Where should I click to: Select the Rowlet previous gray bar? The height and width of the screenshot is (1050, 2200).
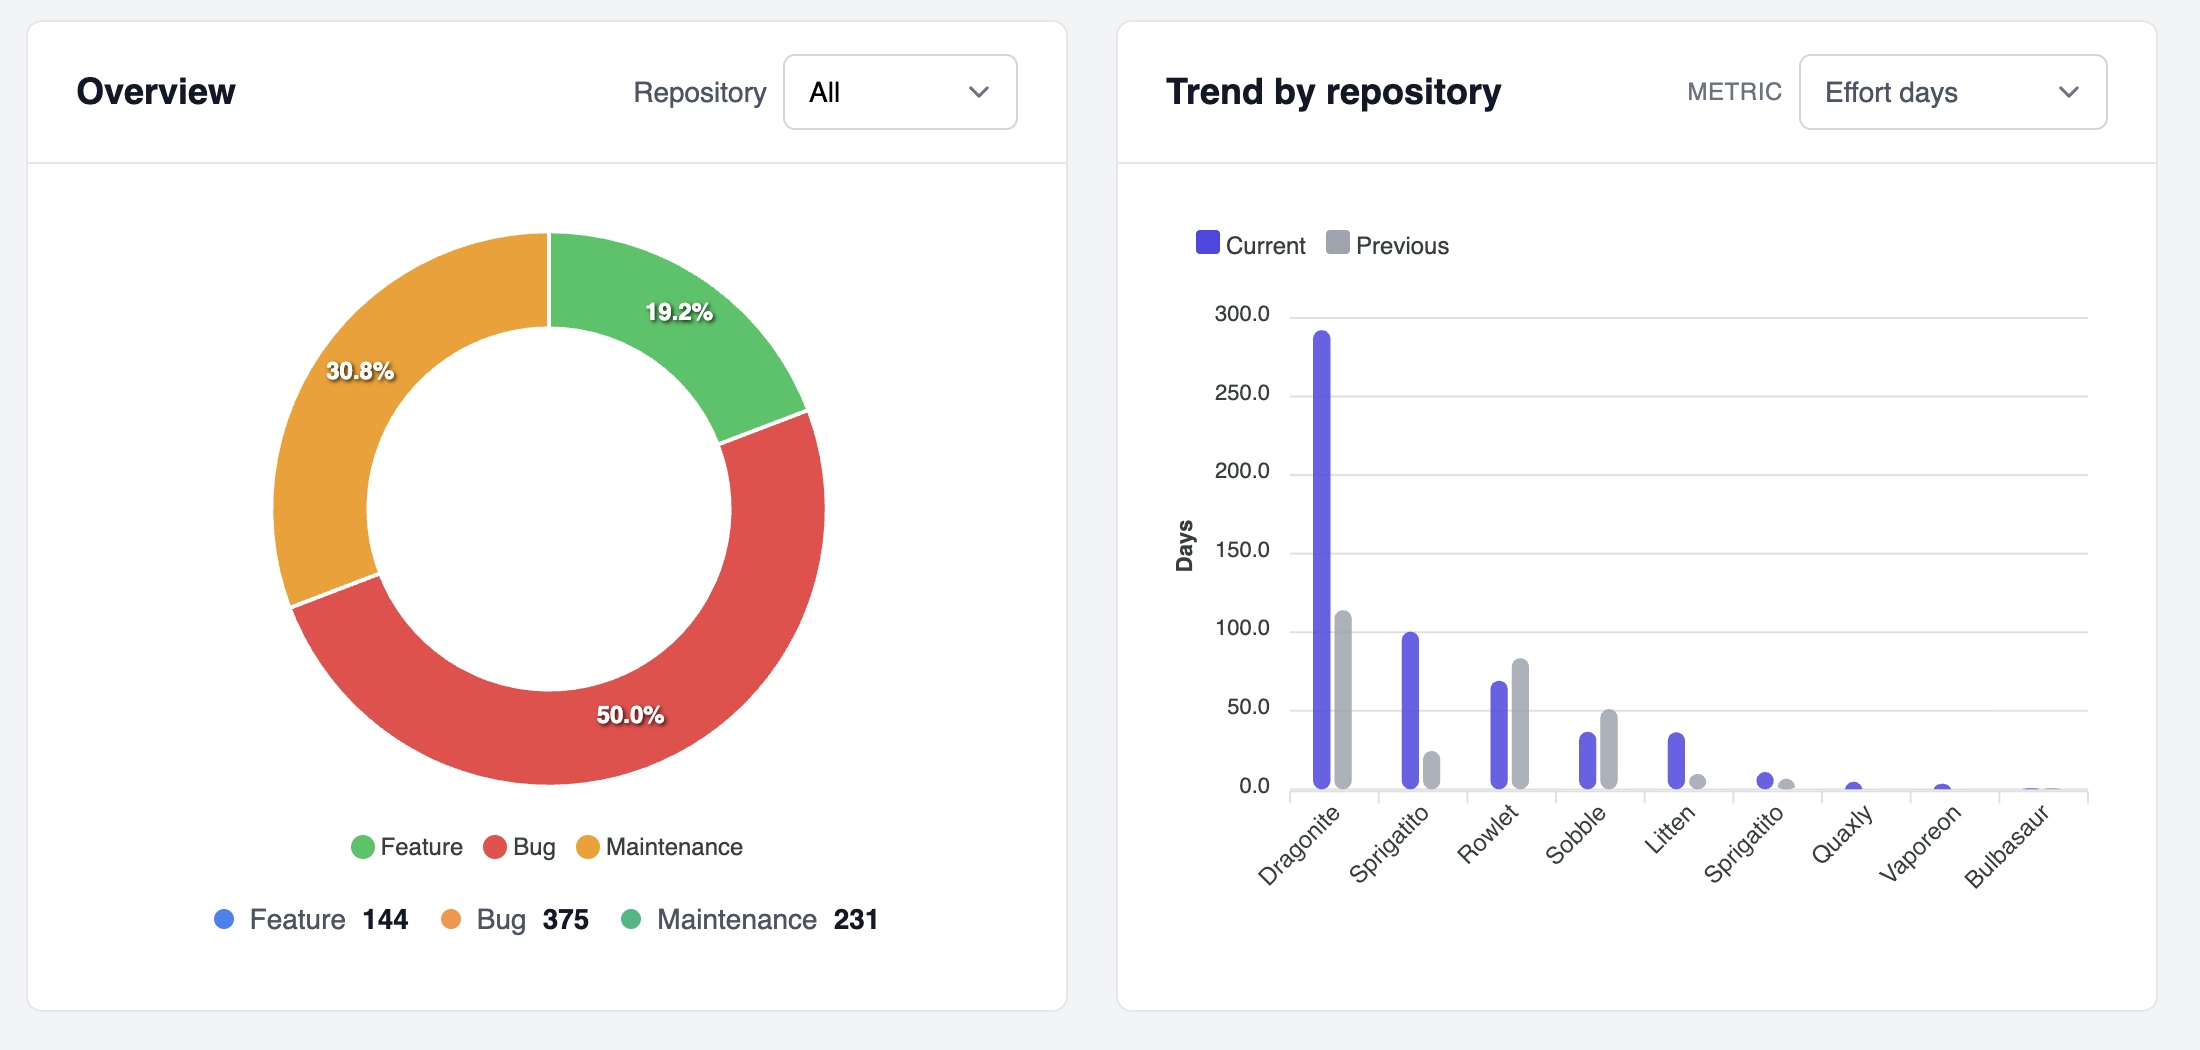[x=1520, y=723]
